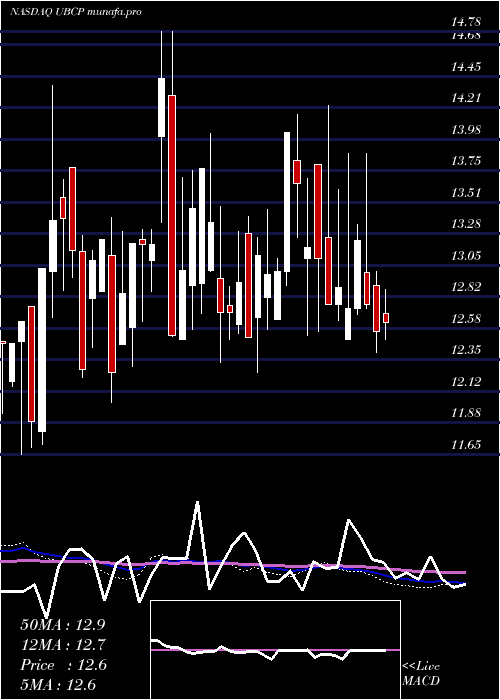Click the 11.88 price axis label

466,413
